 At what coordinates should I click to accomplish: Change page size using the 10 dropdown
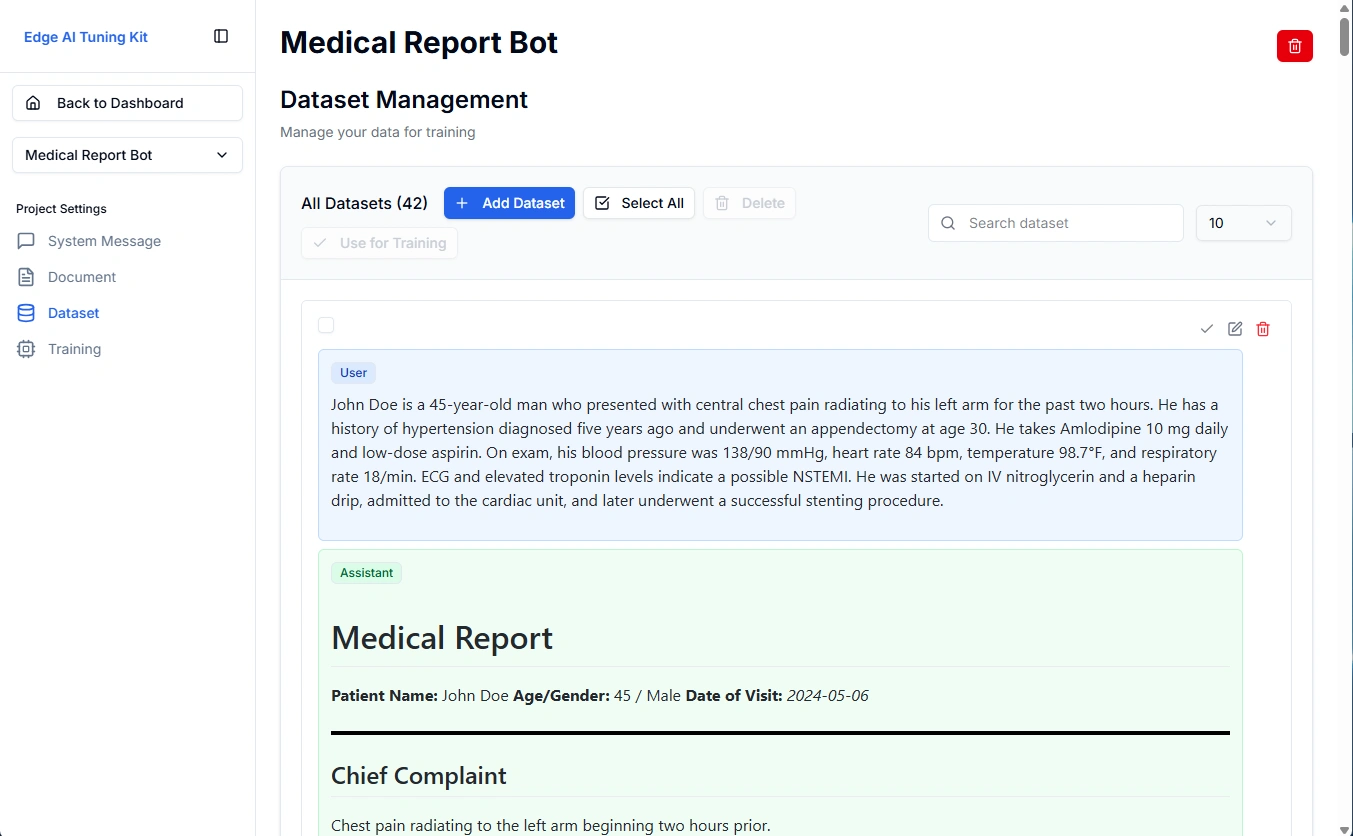pos(1243,223)
